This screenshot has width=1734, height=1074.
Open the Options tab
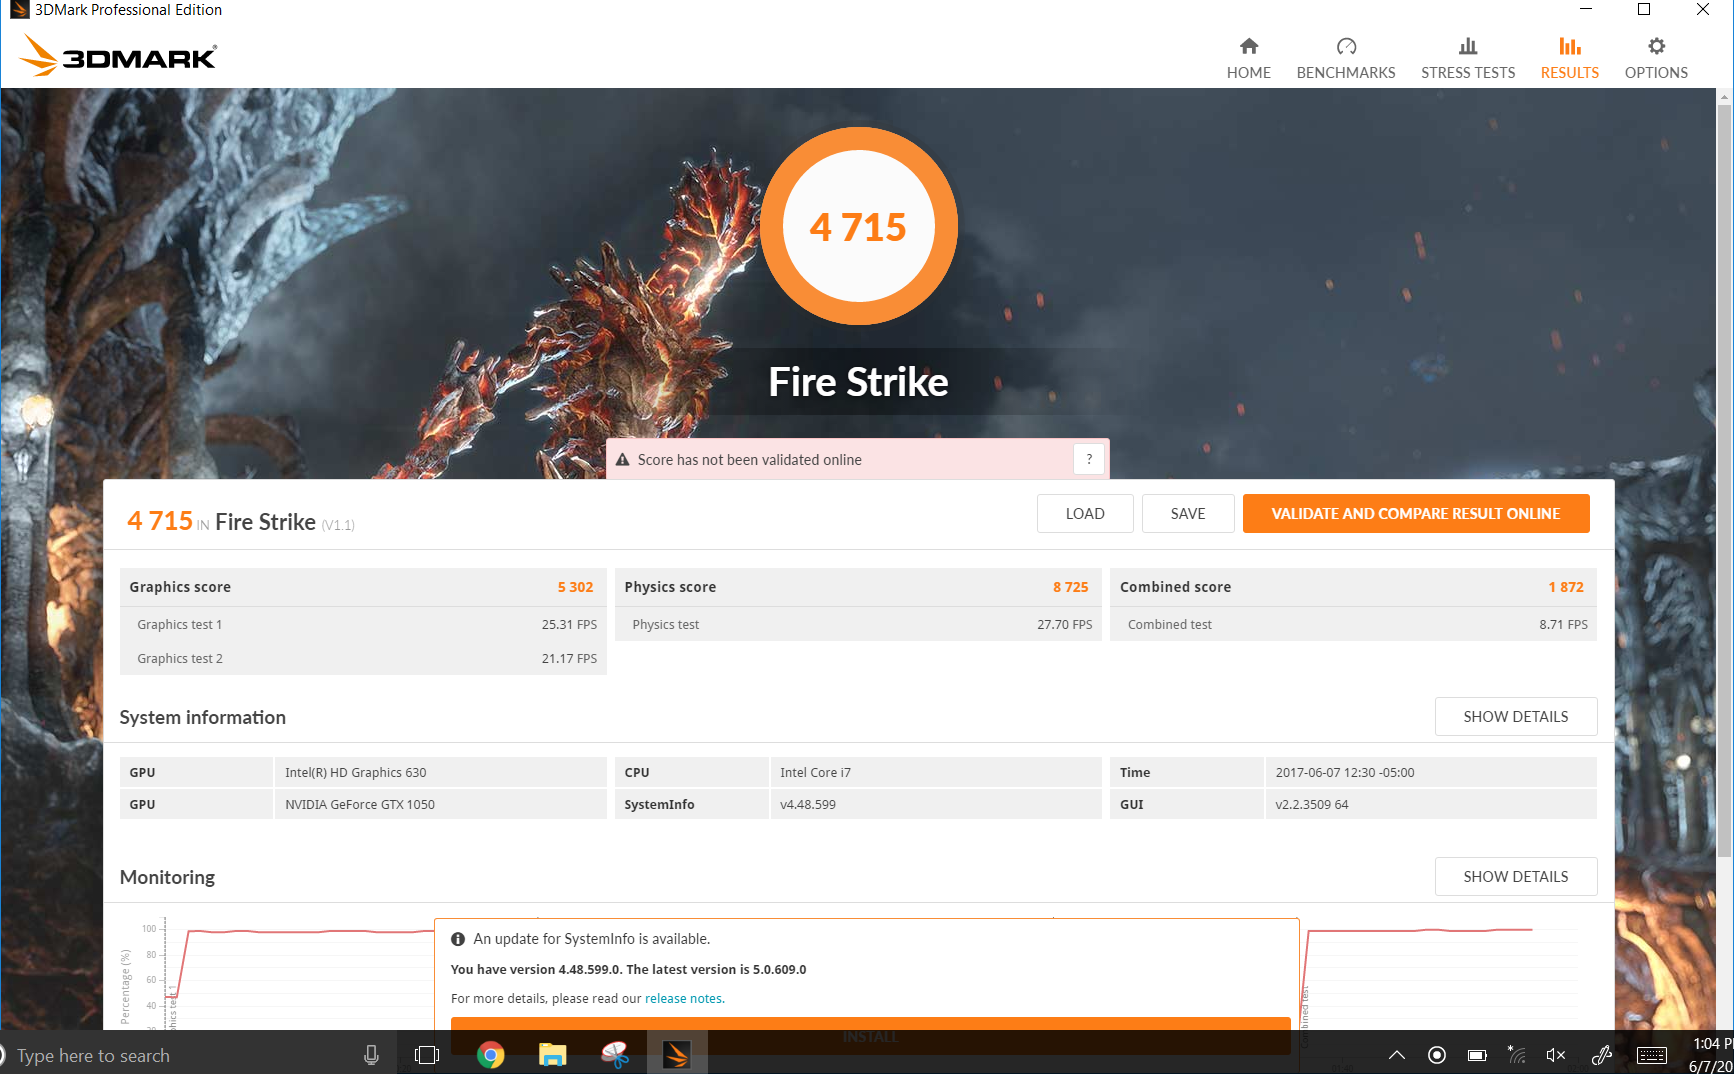click(x=1656, y=59)
